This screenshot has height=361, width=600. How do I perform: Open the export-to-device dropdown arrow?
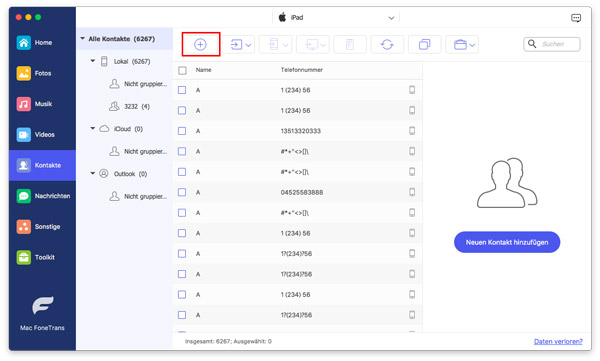pyautogui.click(x=285, y=45)
